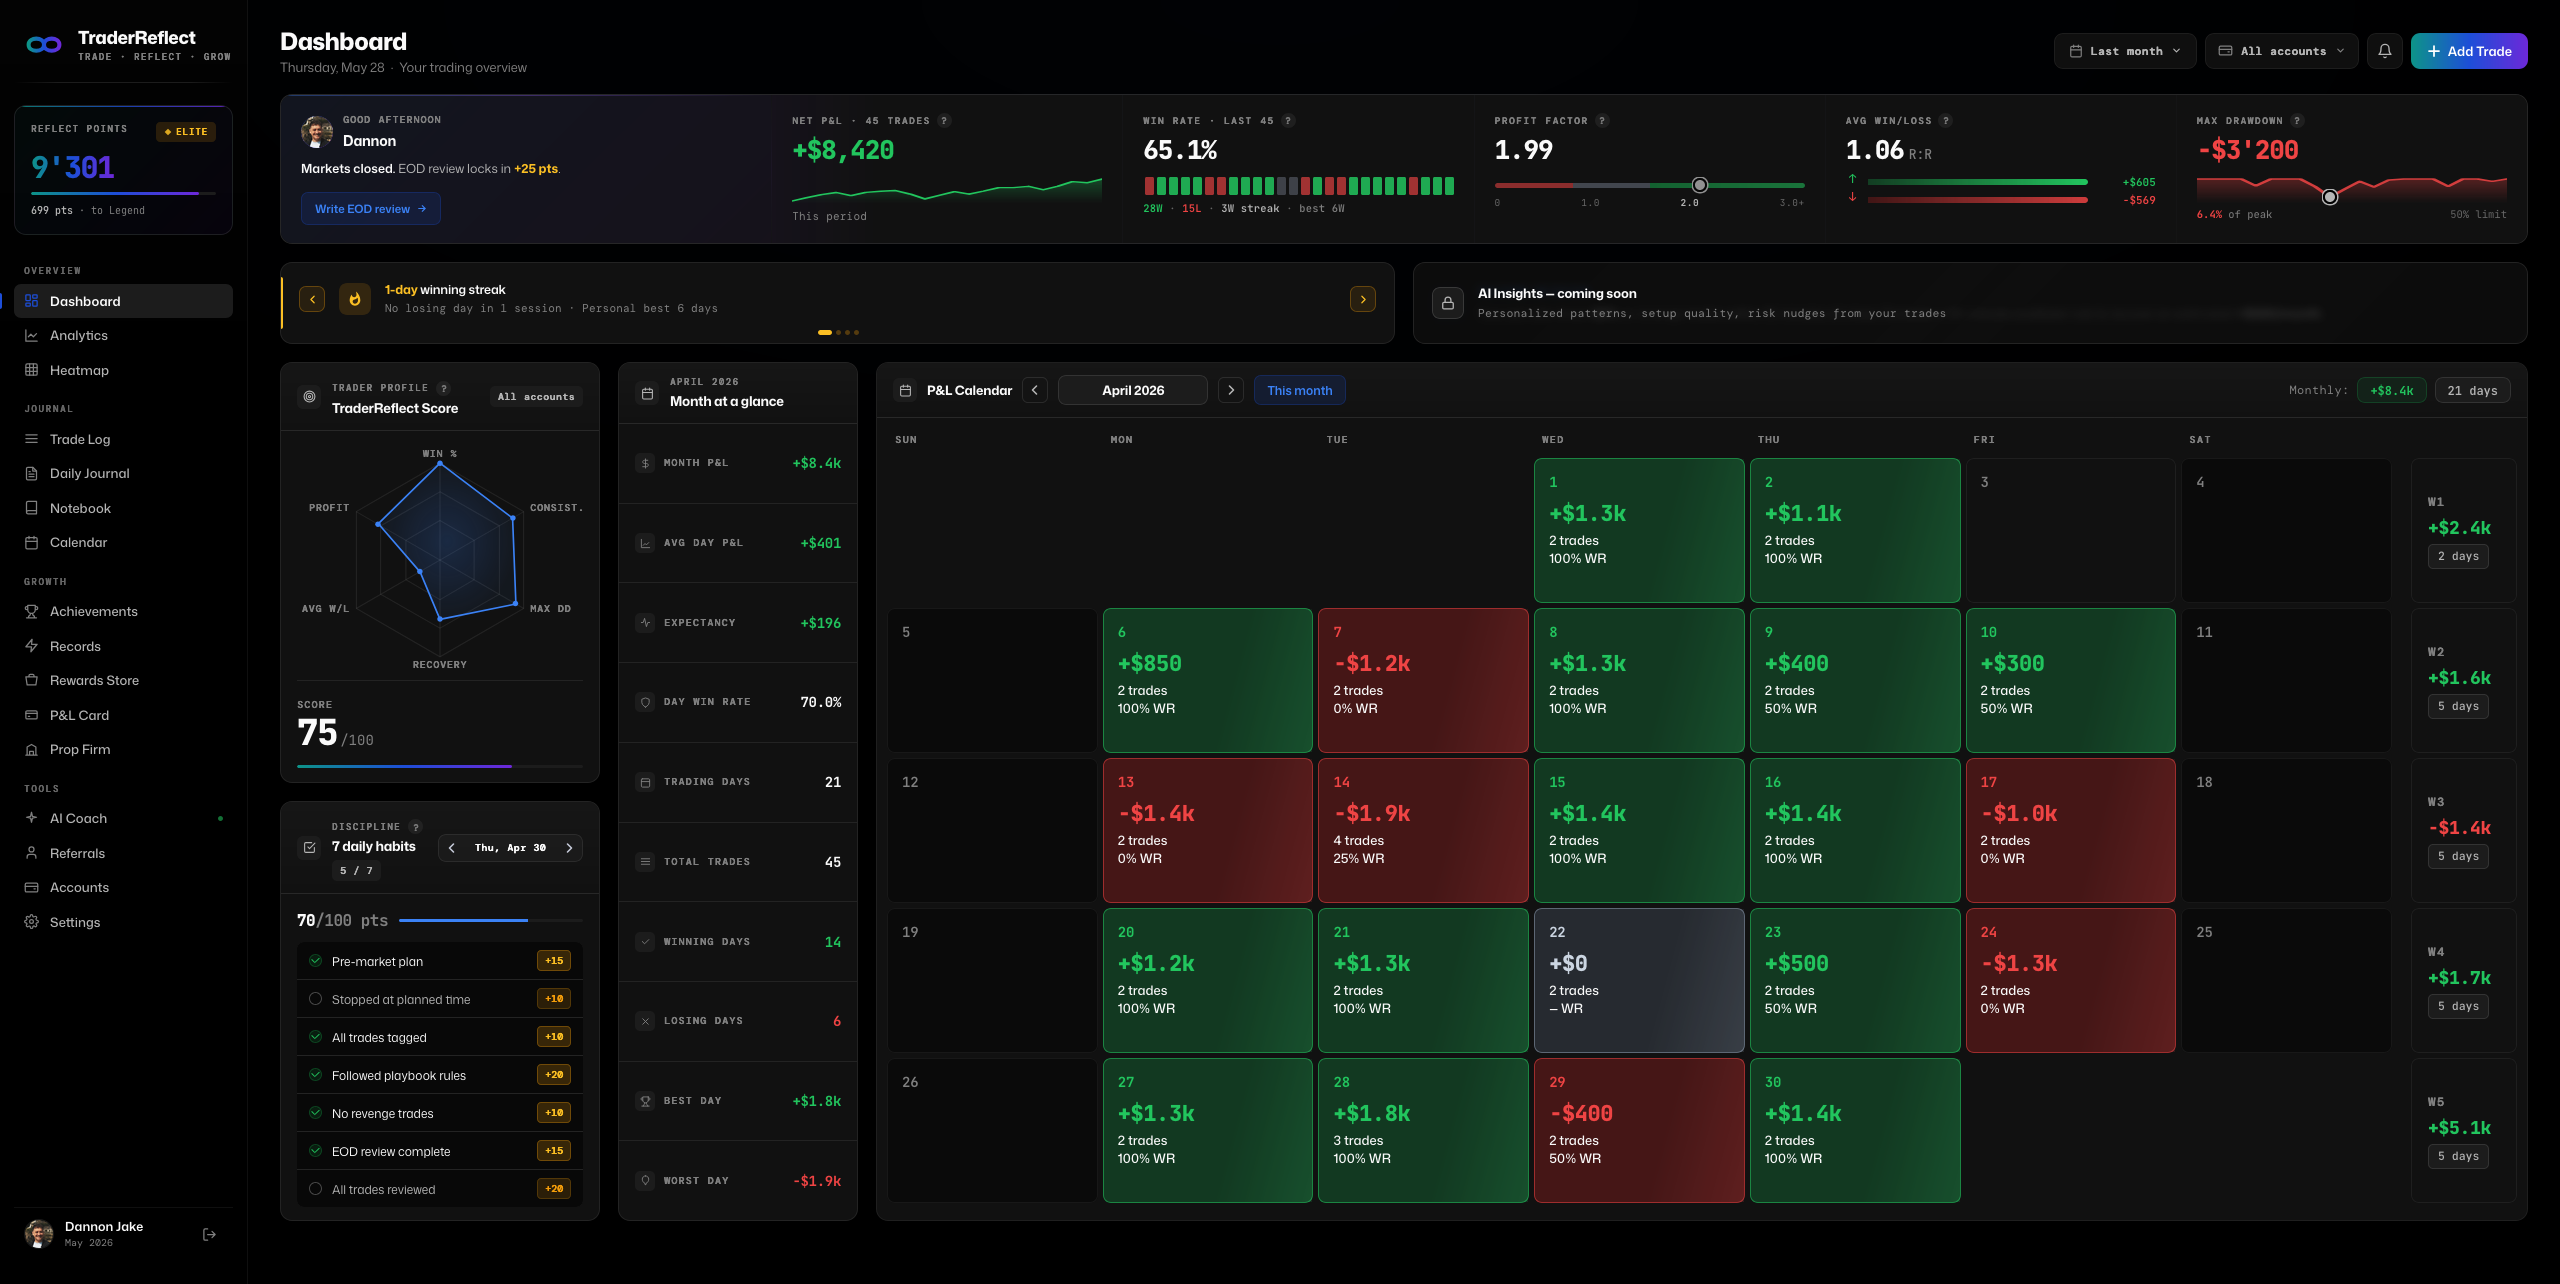2560x1284 pixels.
Task: Click the Expectancy pulse icon
Action: 645,623
